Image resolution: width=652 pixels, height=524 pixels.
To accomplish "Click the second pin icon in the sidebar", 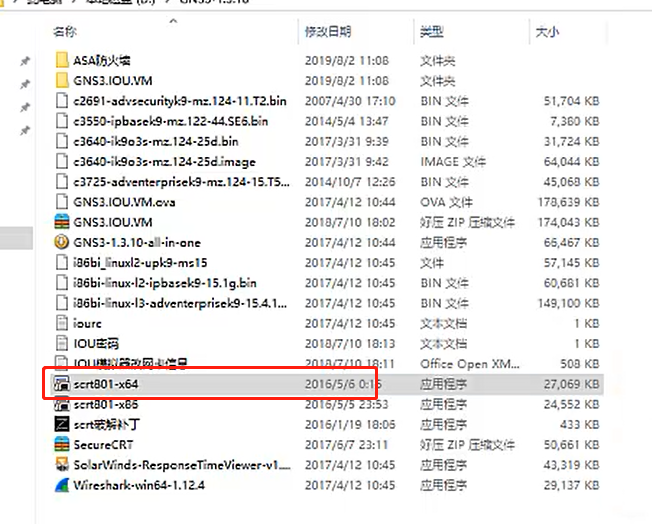I will [25, 84].
